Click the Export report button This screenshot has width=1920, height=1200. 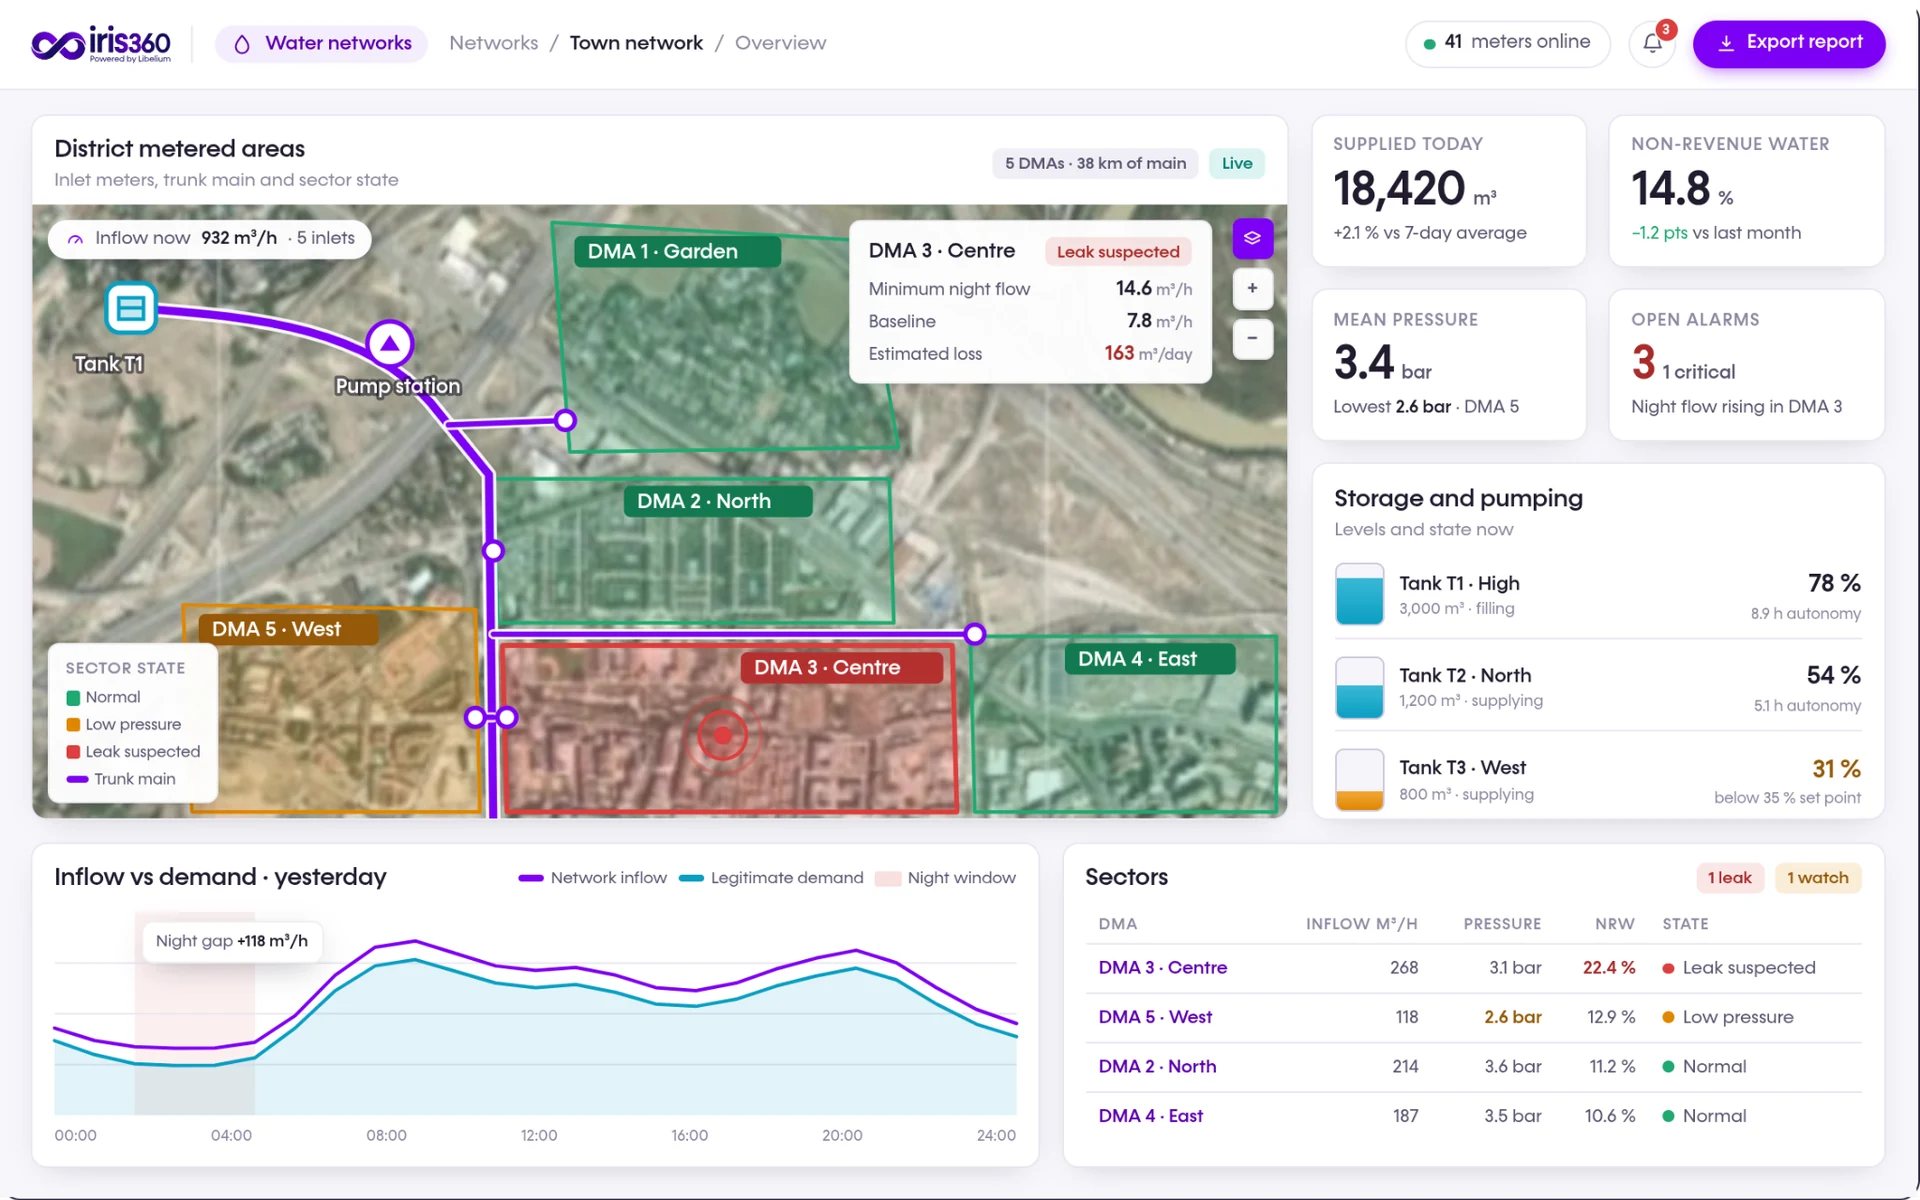[1789, 43]
